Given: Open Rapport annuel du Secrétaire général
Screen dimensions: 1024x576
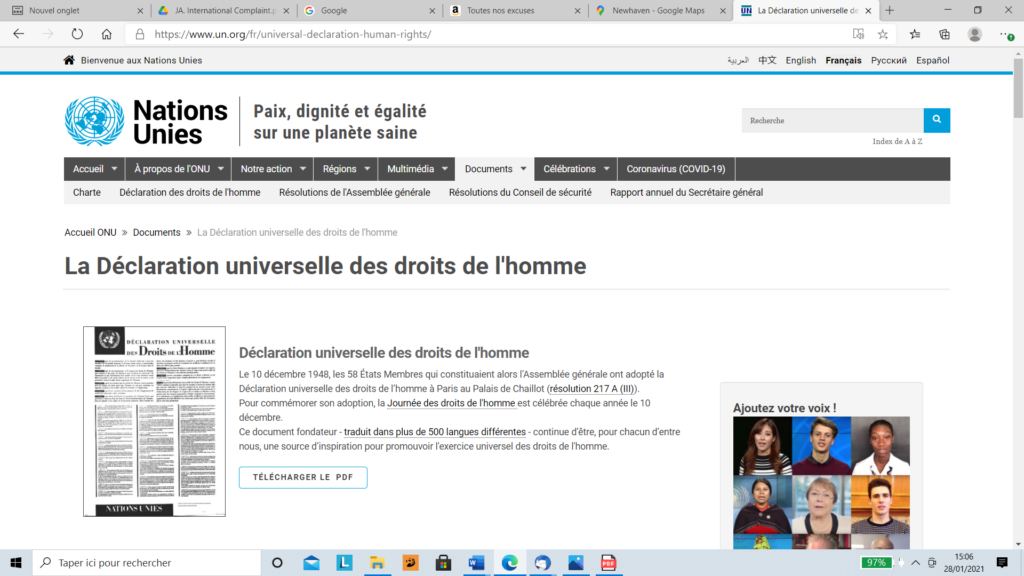Looking at the screenshot, I should (686, 193).
